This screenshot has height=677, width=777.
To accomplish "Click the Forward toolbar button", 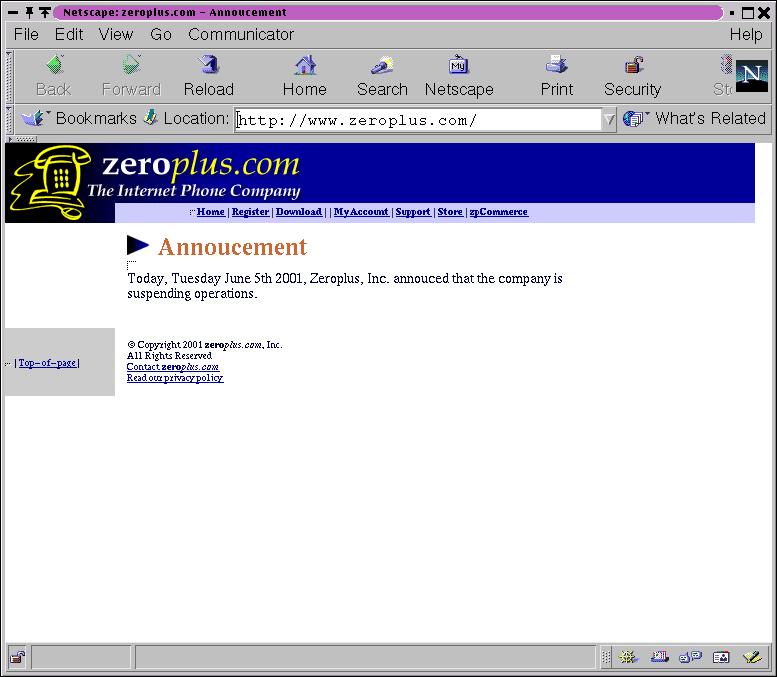I will [x=131, y=76].
